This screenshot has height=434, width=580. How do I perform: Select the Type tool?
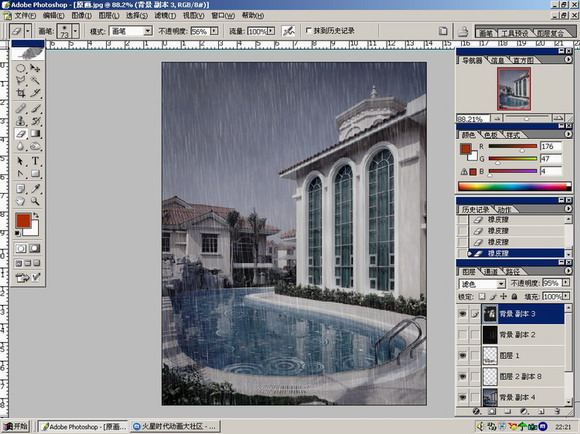35,161
